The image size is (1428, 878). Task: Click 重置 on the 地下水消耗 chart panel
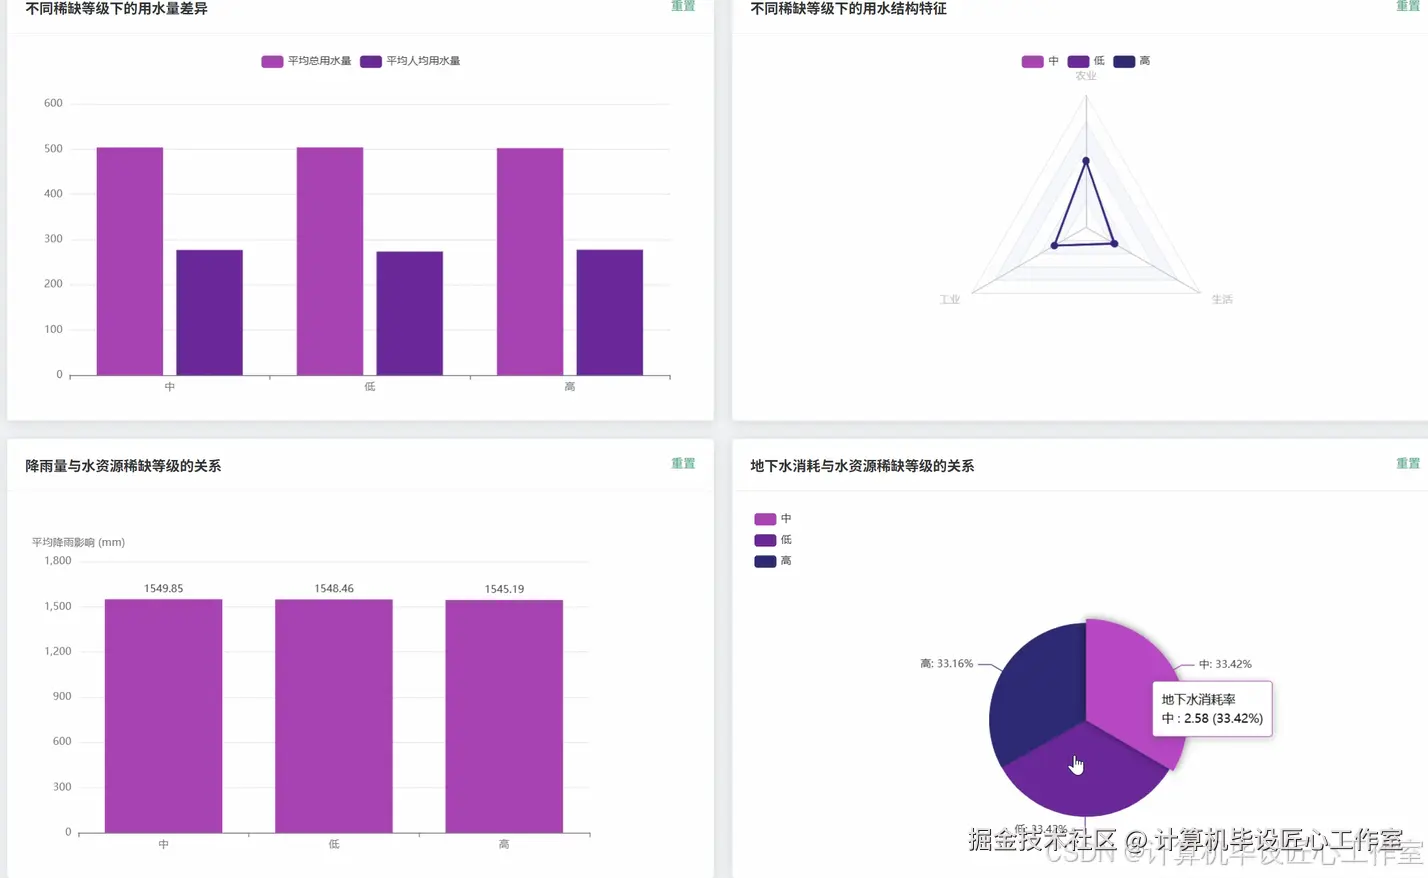point(1408,463)
